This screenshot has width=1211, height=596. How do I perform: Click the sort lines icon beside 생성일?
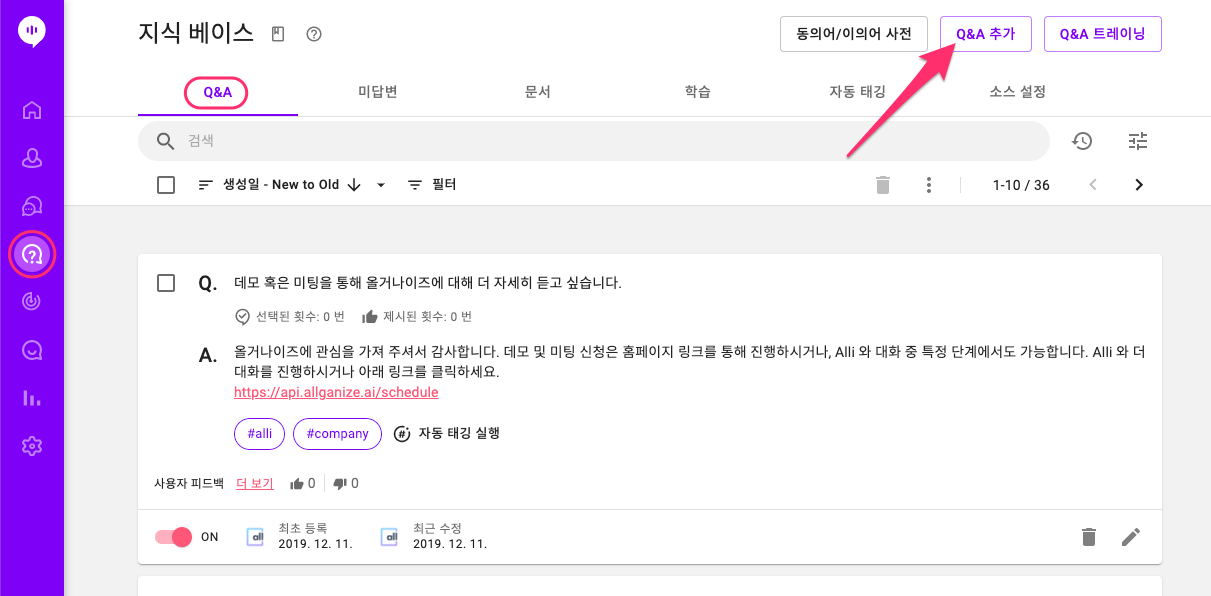[206, 185]
